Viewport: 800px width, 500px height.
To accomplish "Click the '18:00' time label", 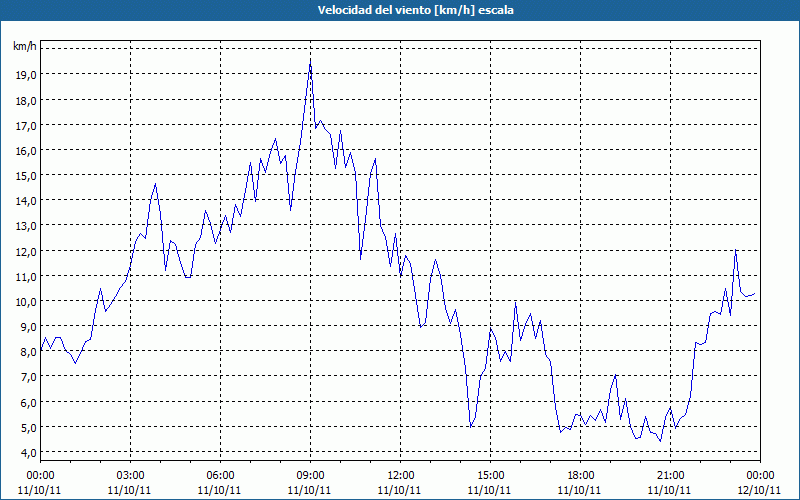I will tap(581, 476).
